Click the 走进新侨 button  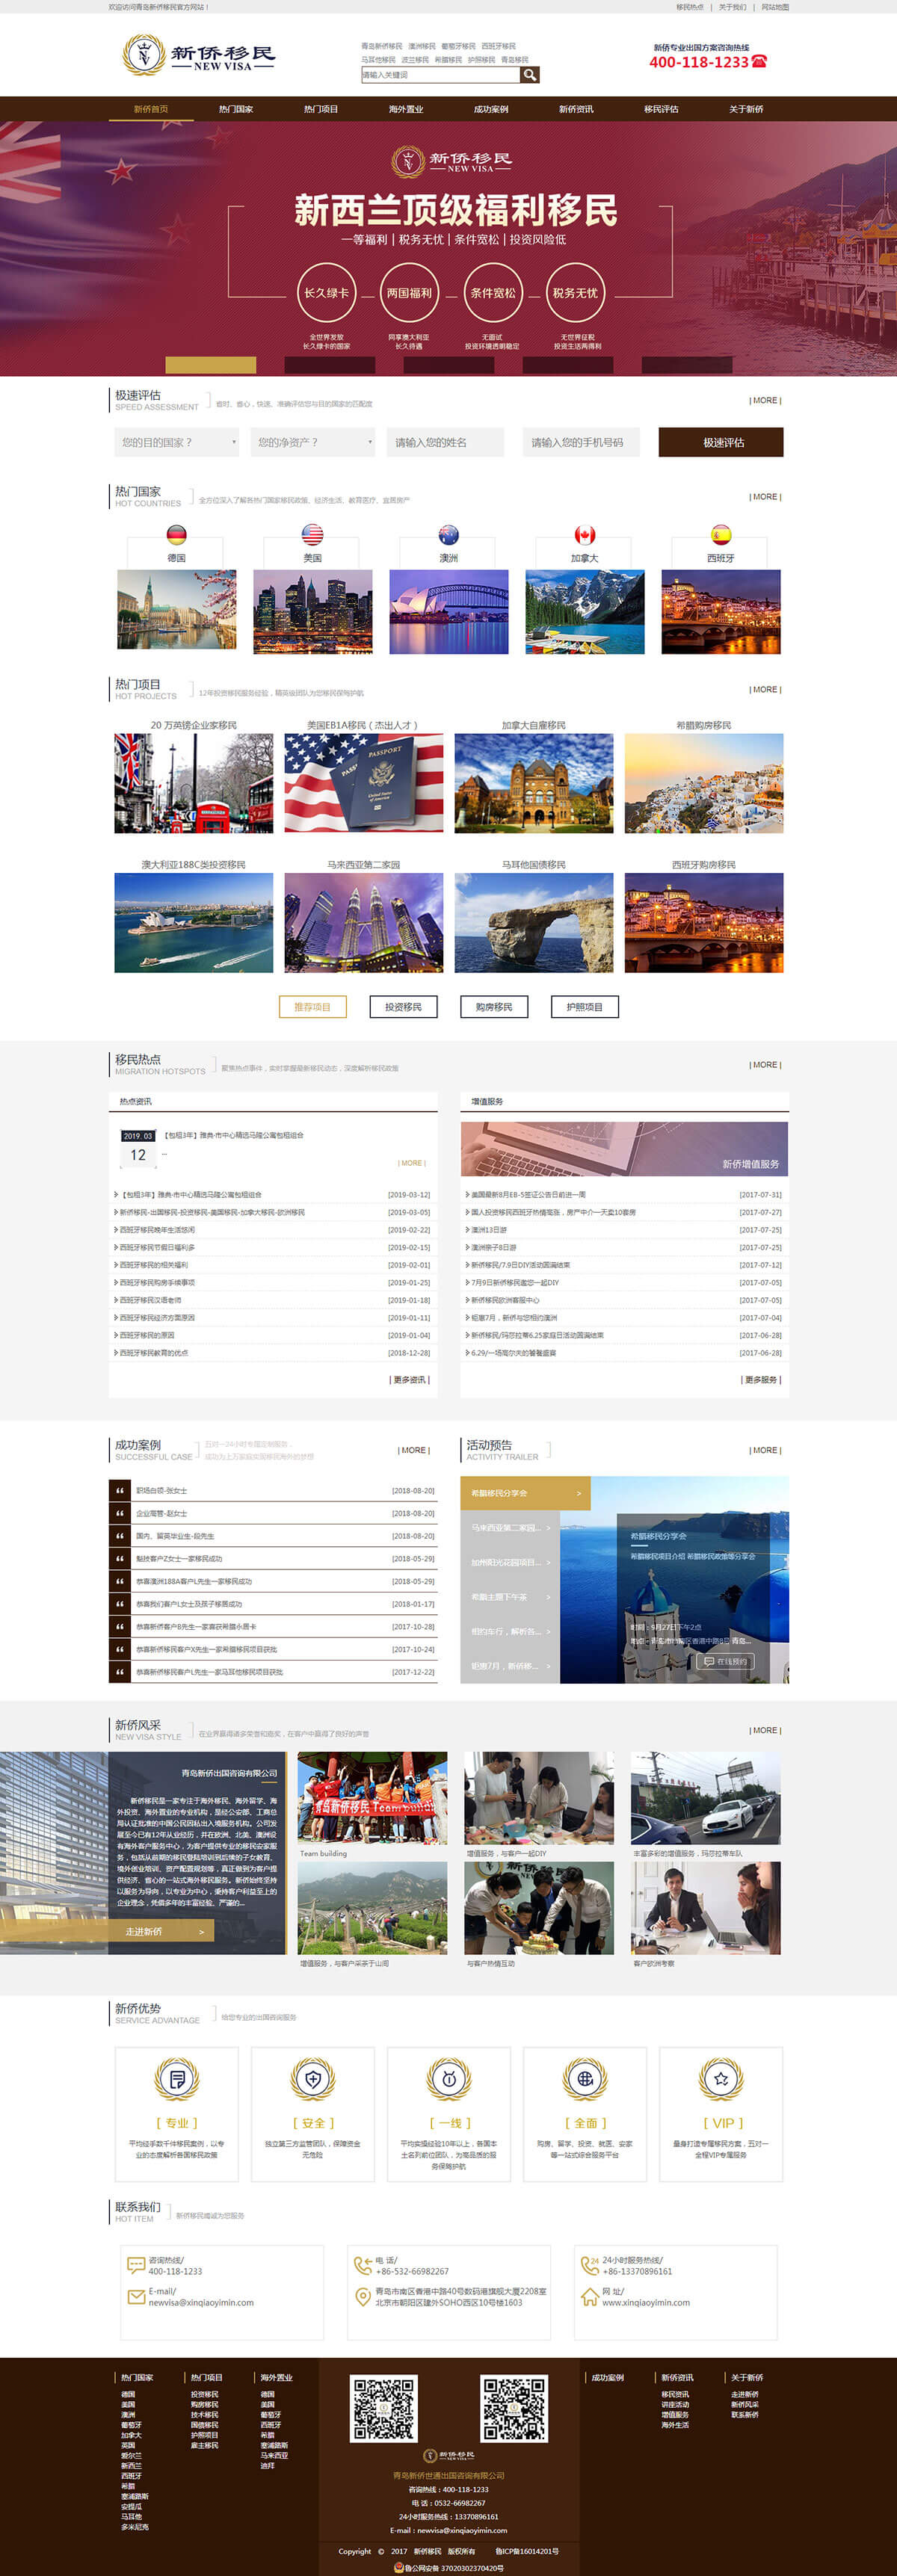click(160, 1931)
